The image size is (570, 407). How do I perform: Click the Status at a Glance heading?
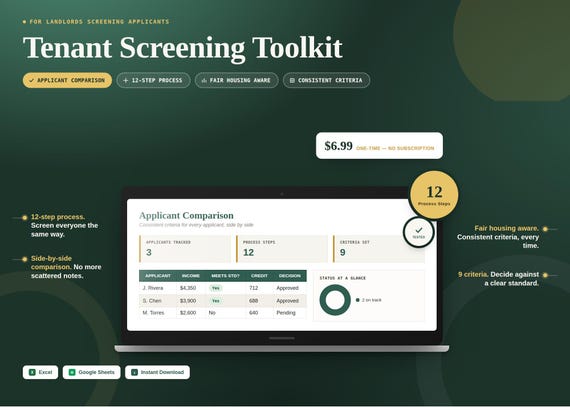[x=342, y=278]
